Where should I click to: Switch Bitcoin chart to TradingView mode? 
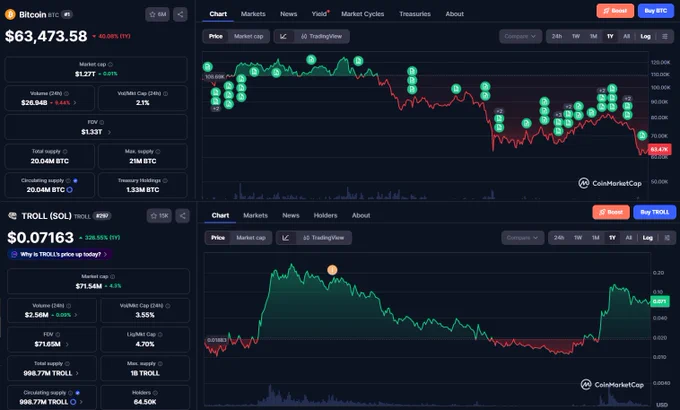pyautogui.click(x=322, y=36)
